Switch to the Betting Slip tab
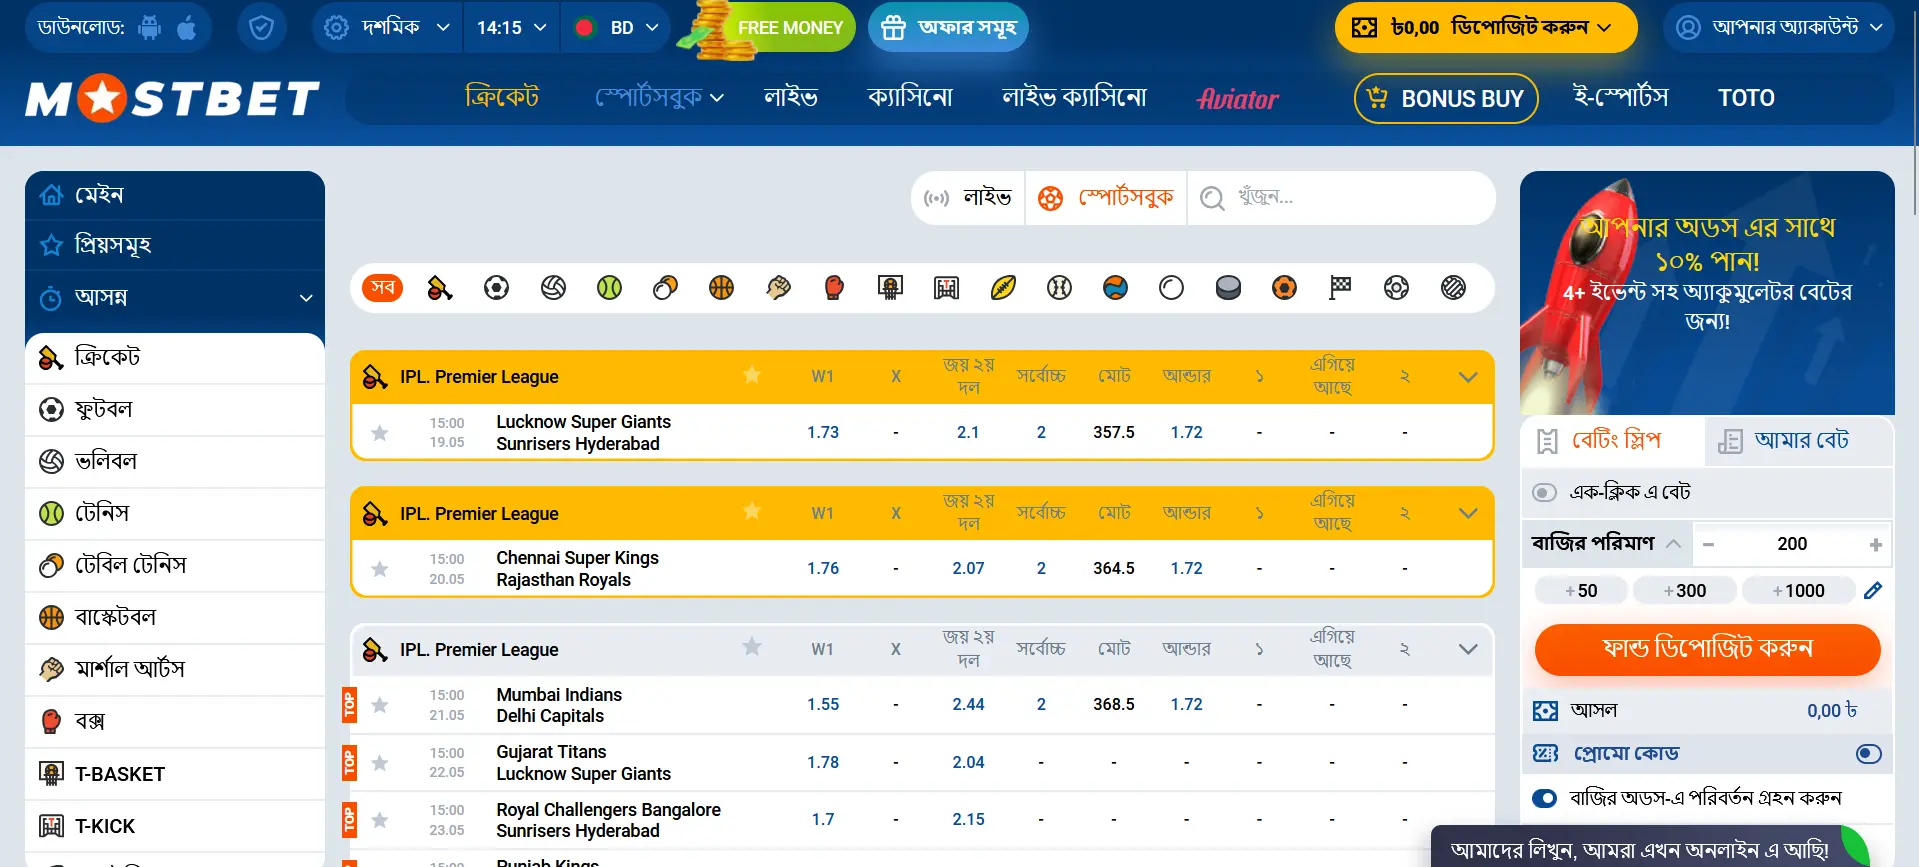 [x=1613, y=440]
